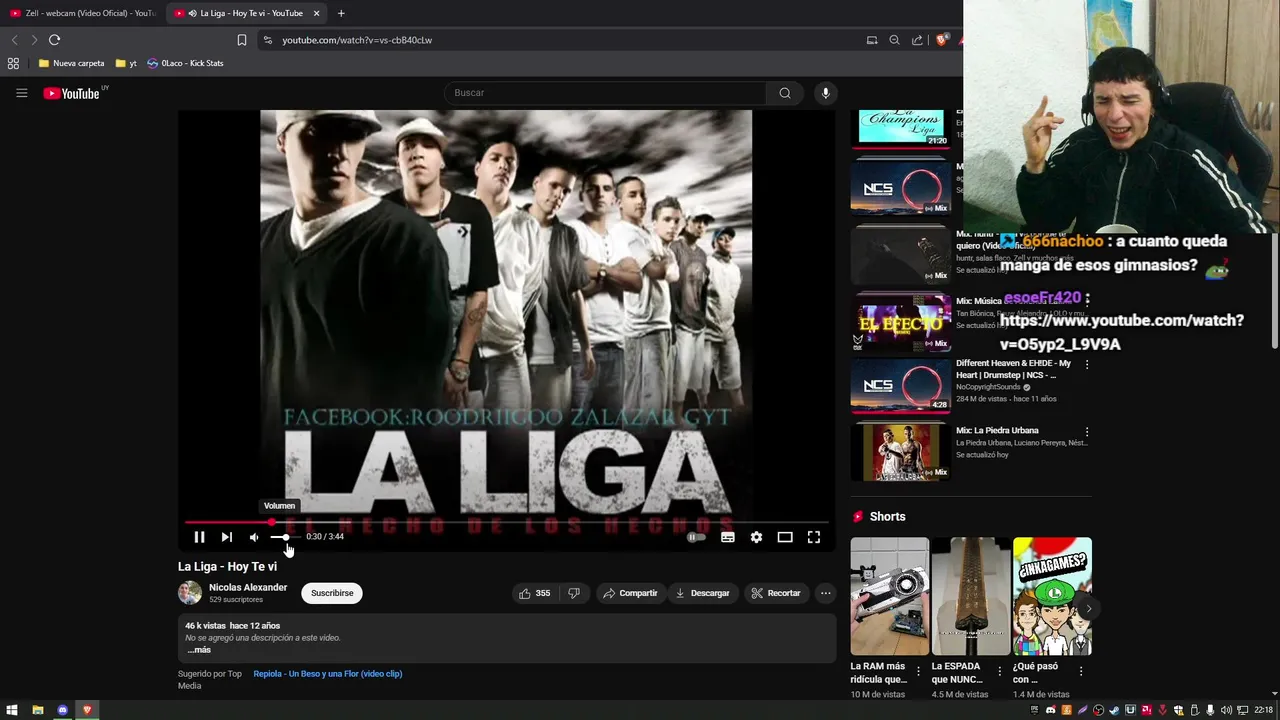
Task: Bookmark this page with the bookmark icon
Action: [x=241, y=40]
